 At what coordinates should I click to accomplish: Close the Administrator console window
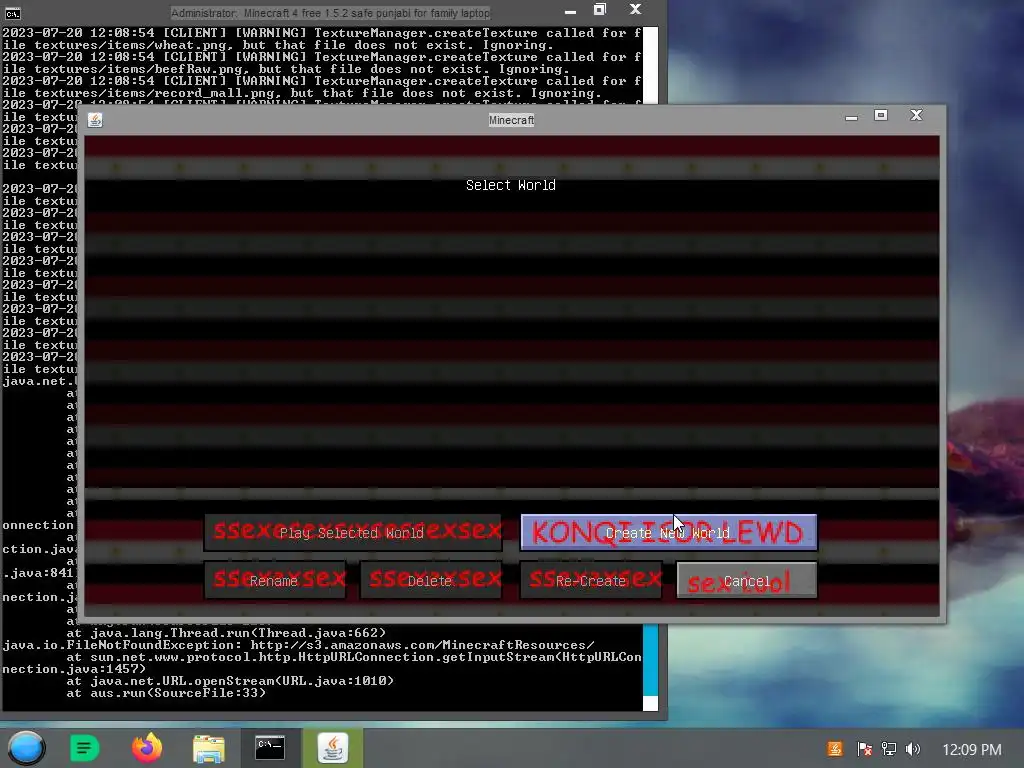pos(635,10)
